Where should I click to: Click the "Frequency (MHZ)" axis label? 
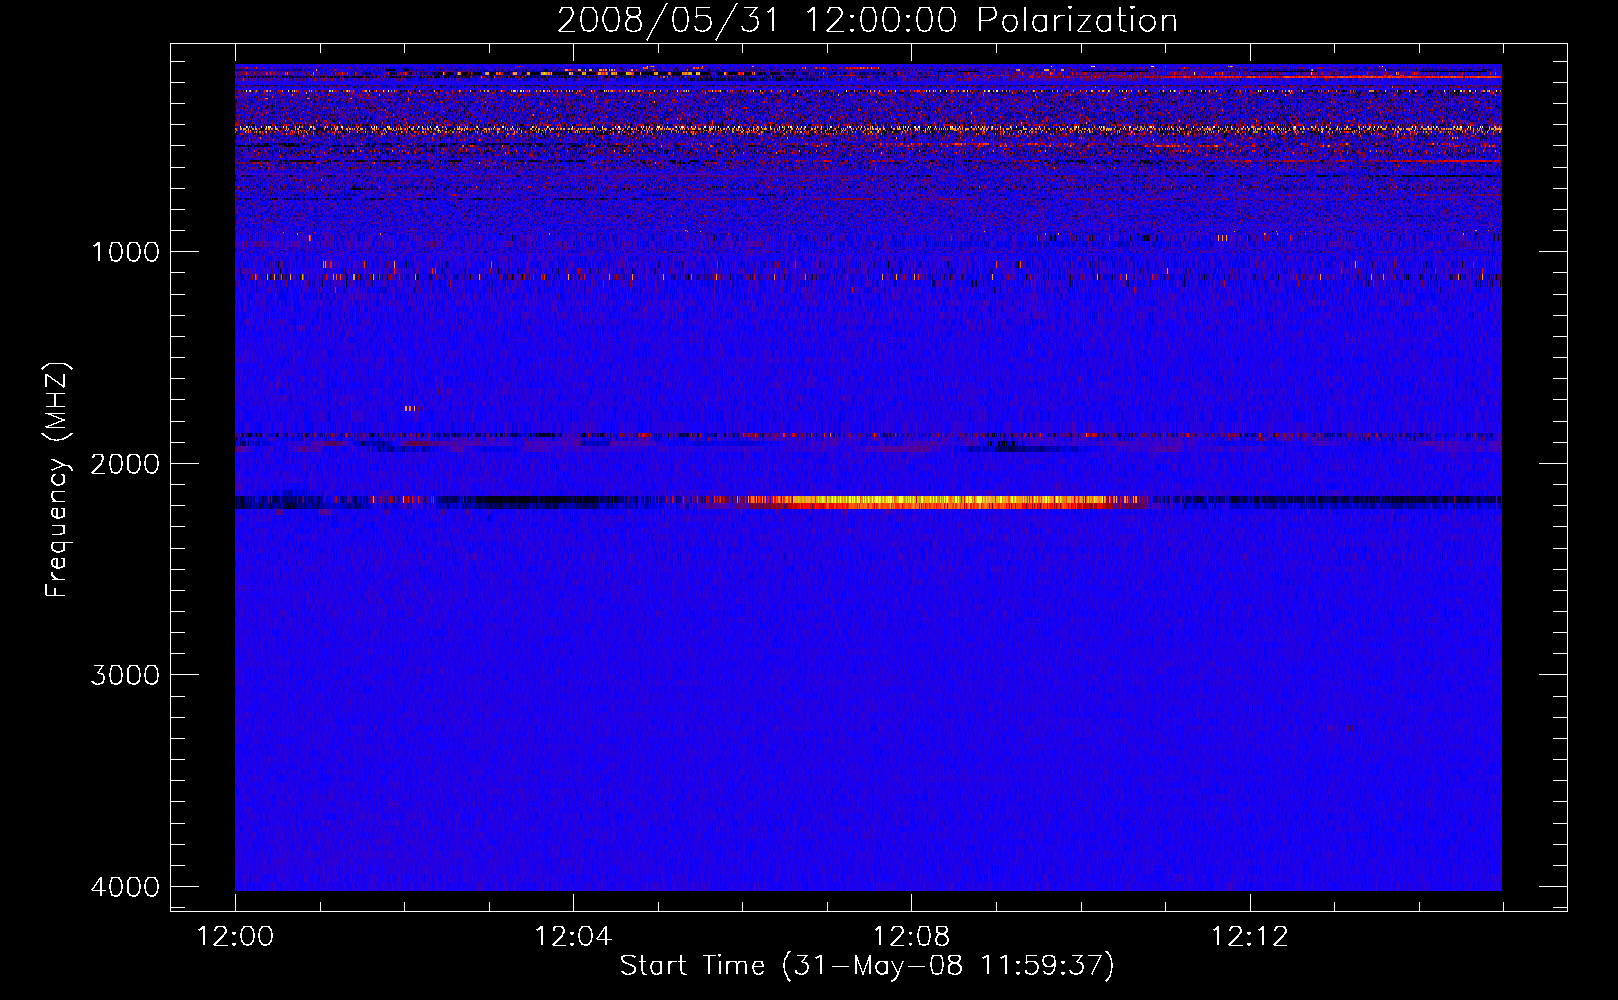point(57,480)
